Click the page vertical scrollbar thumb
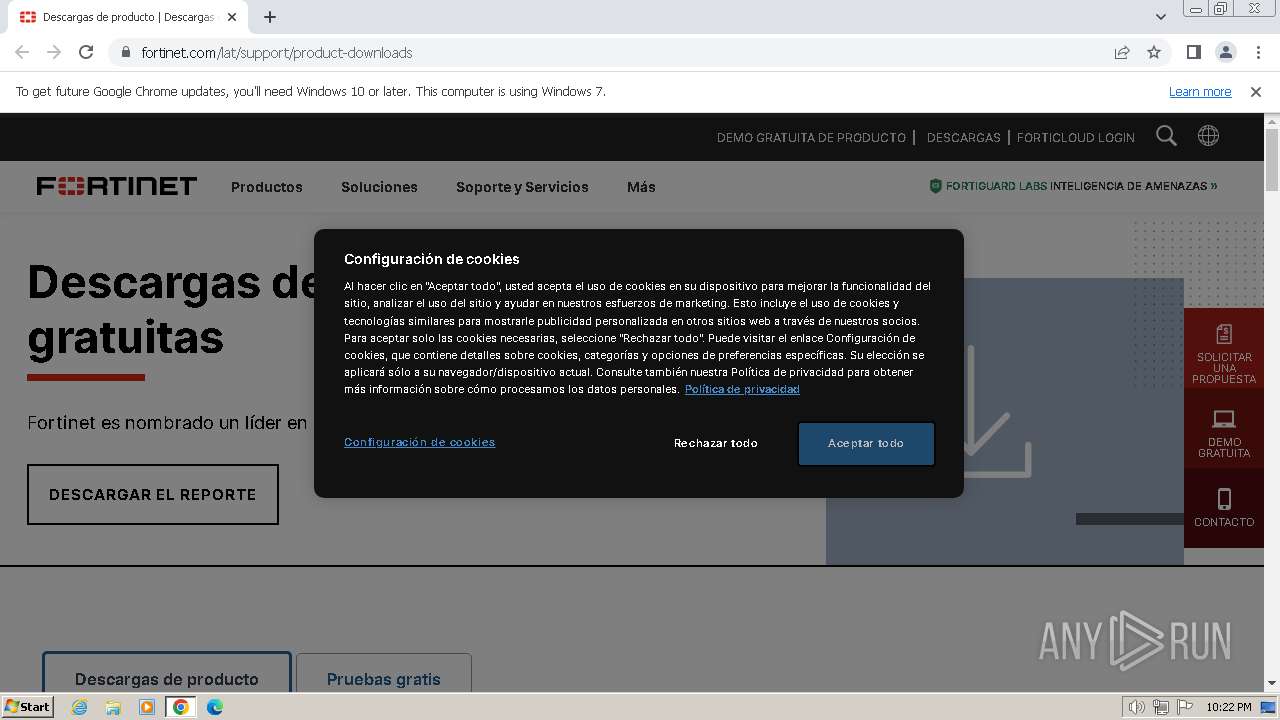The height and width of the screenshot is (720, 1280). click(1272, 160)
